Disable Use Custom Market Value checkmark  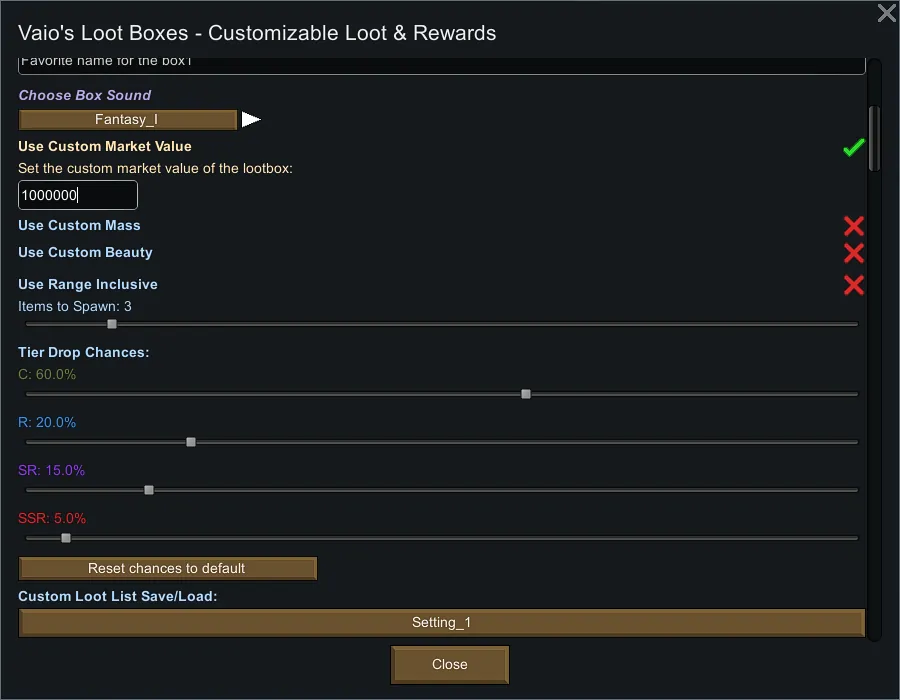click(853, 148)
